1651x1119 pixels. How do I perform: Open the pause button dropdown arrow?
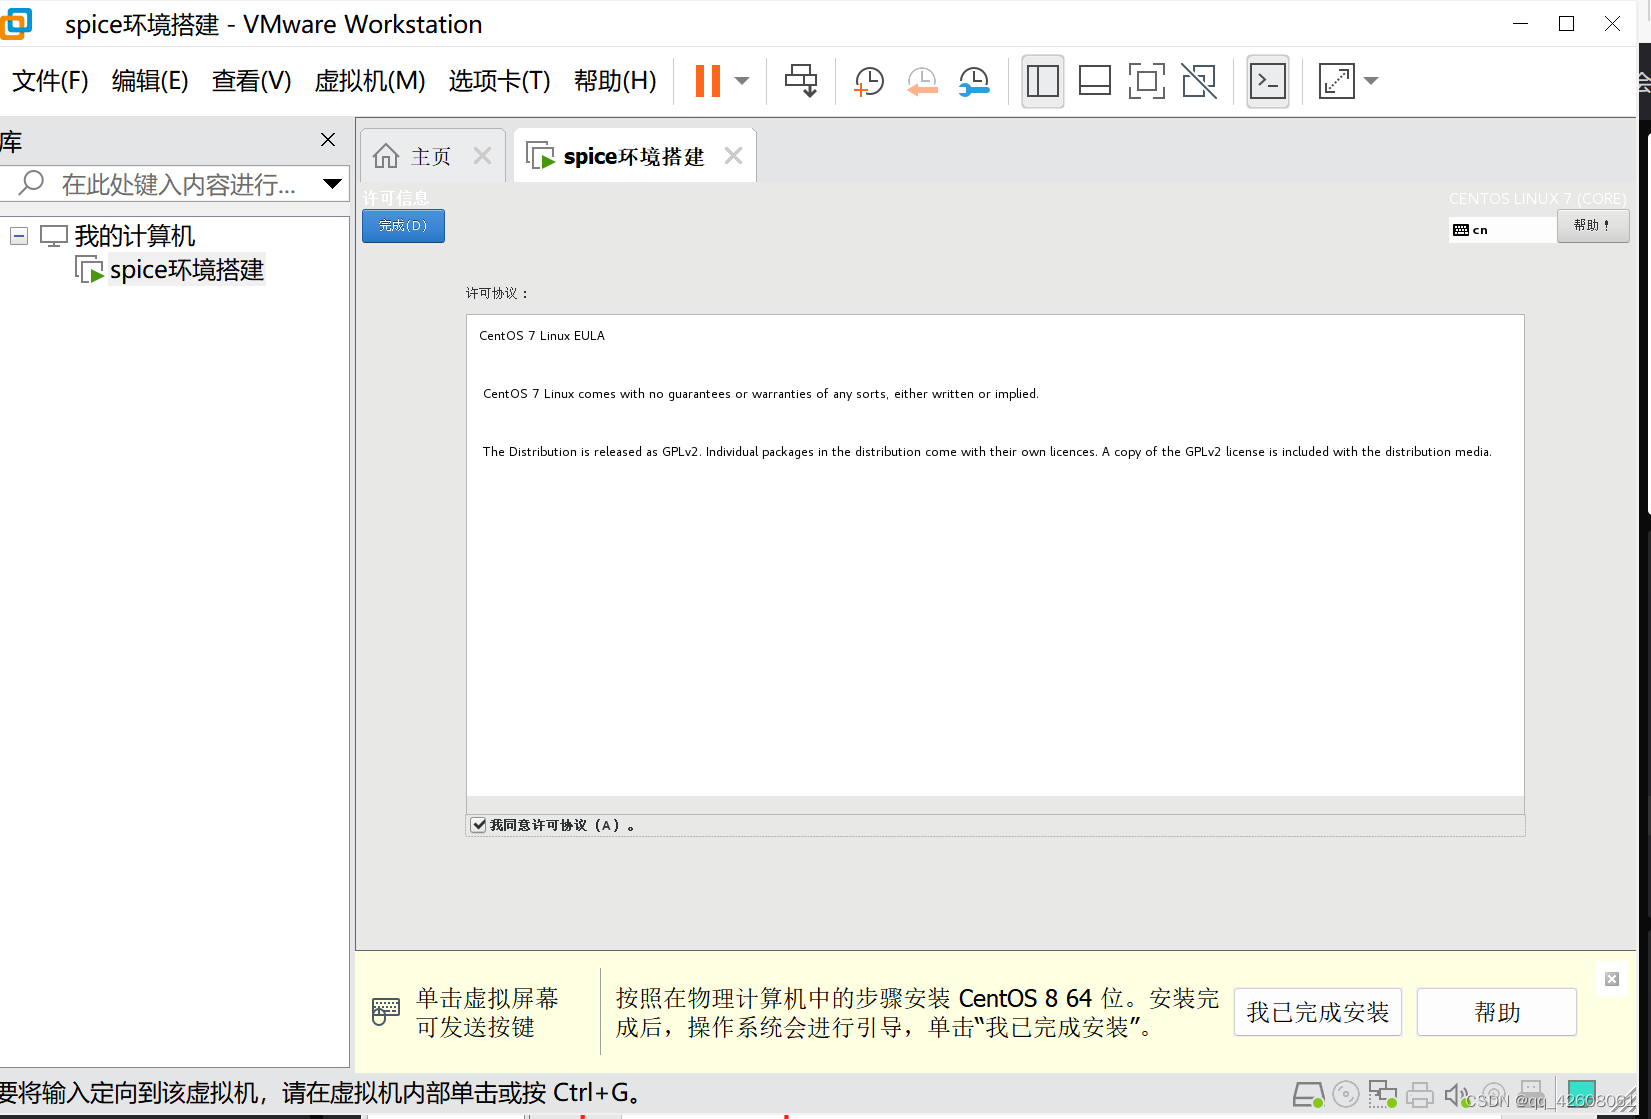[740, 80]
